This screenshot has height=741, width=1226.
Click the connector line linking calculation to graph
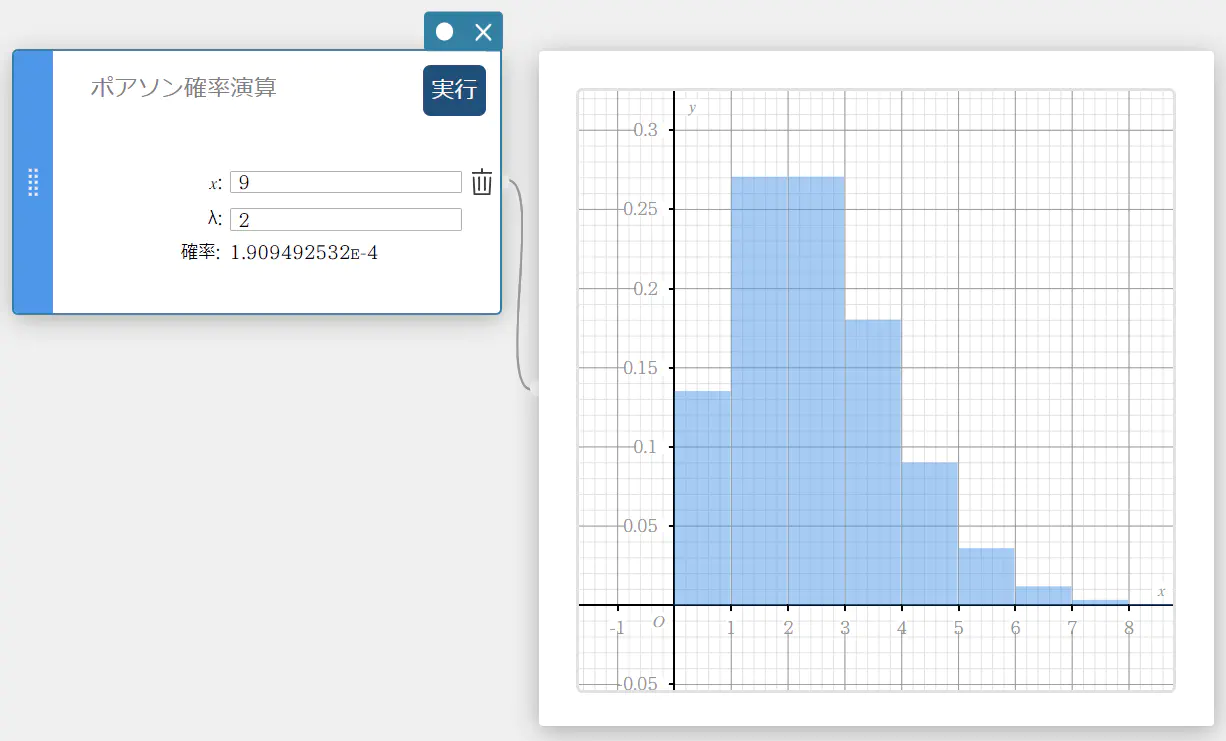(519, 290)
